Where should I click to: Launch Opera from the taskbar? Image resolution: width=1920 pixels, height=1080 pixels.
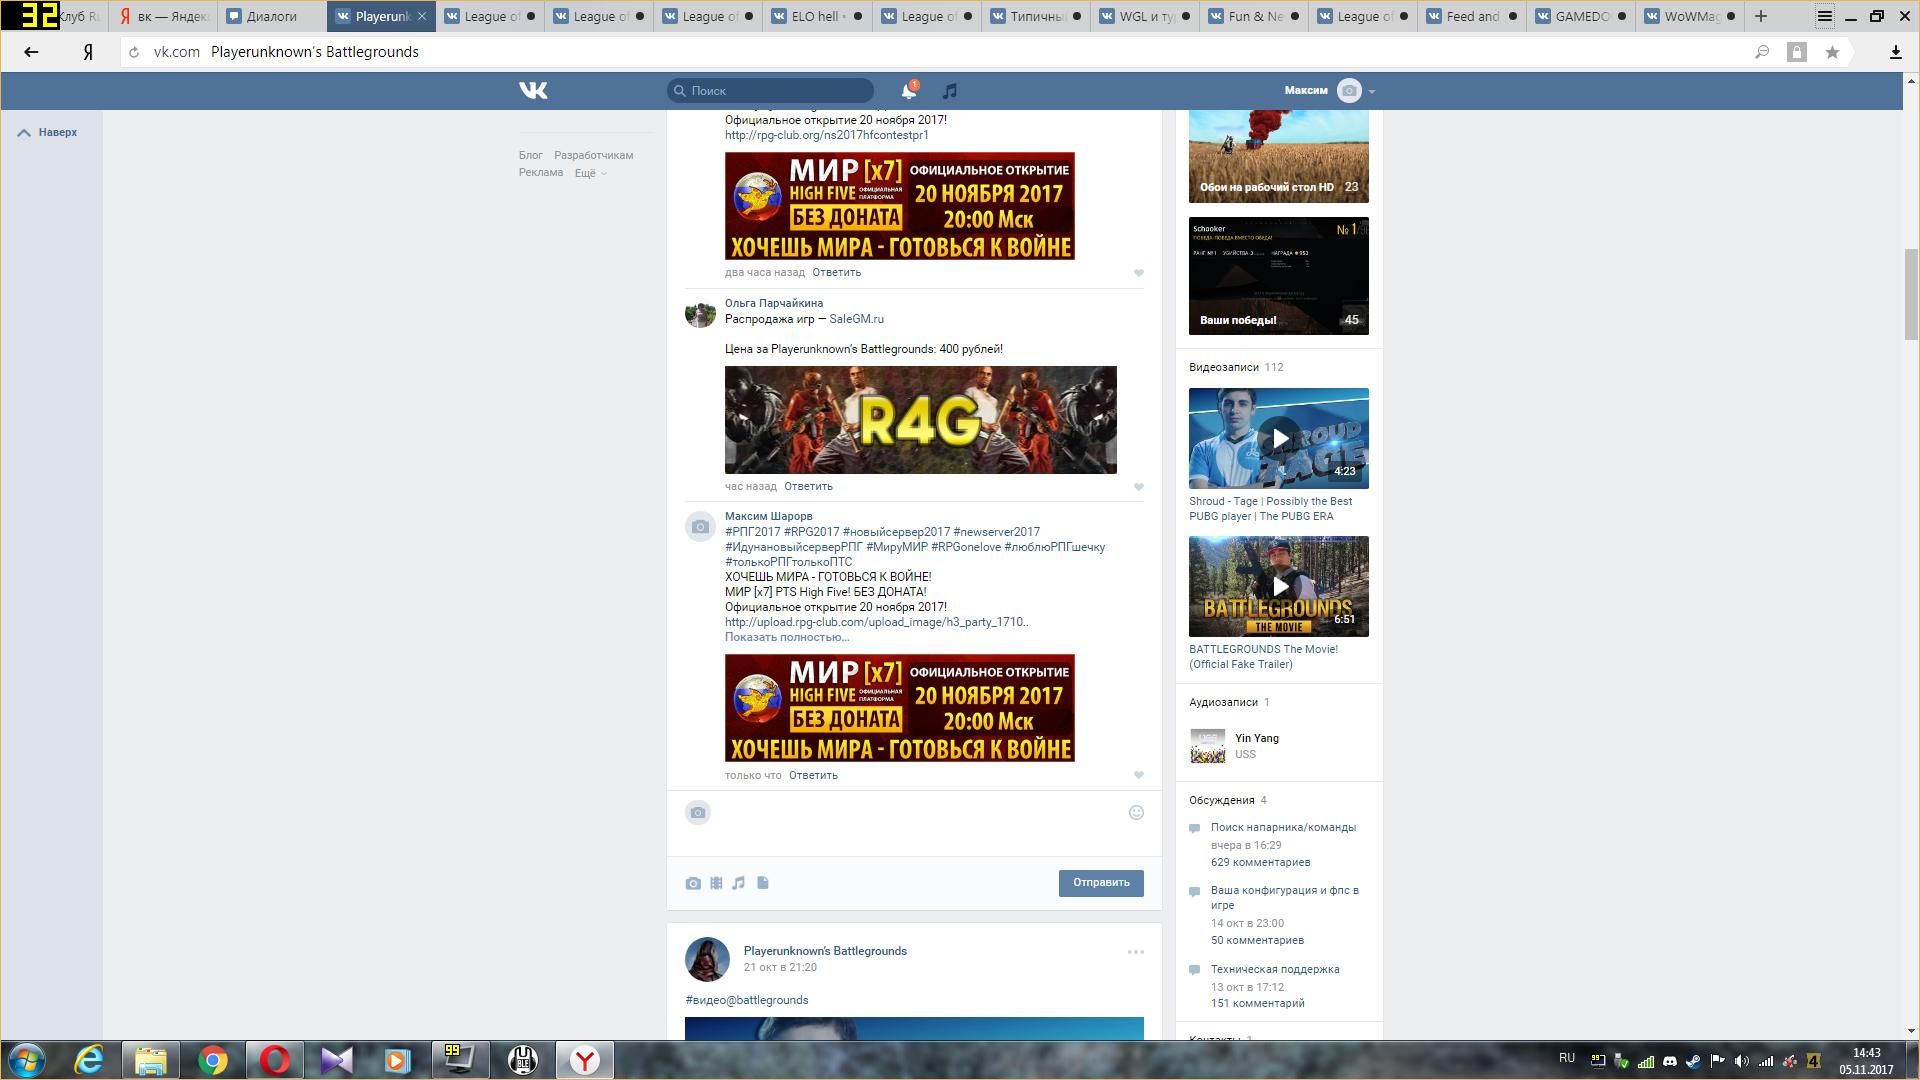click(275, 1060)
